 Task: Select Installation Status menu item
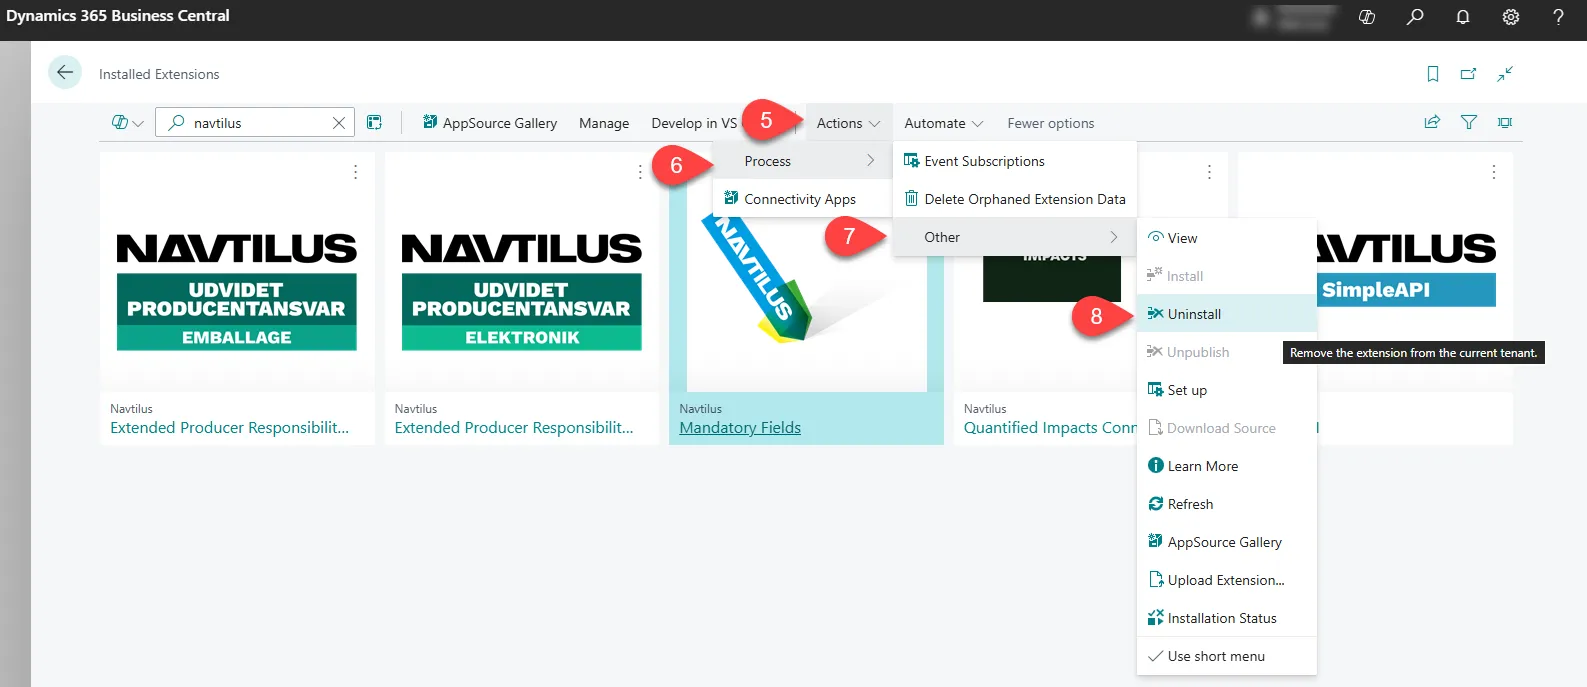coord(1221,618)
